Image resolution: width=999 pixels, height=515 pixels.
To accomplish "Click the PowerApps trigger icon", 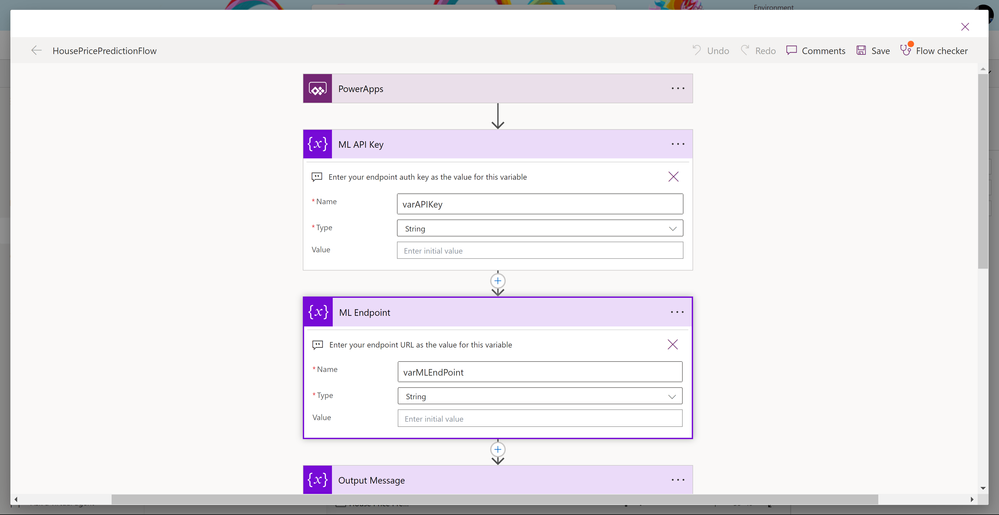I will (317, 89).
